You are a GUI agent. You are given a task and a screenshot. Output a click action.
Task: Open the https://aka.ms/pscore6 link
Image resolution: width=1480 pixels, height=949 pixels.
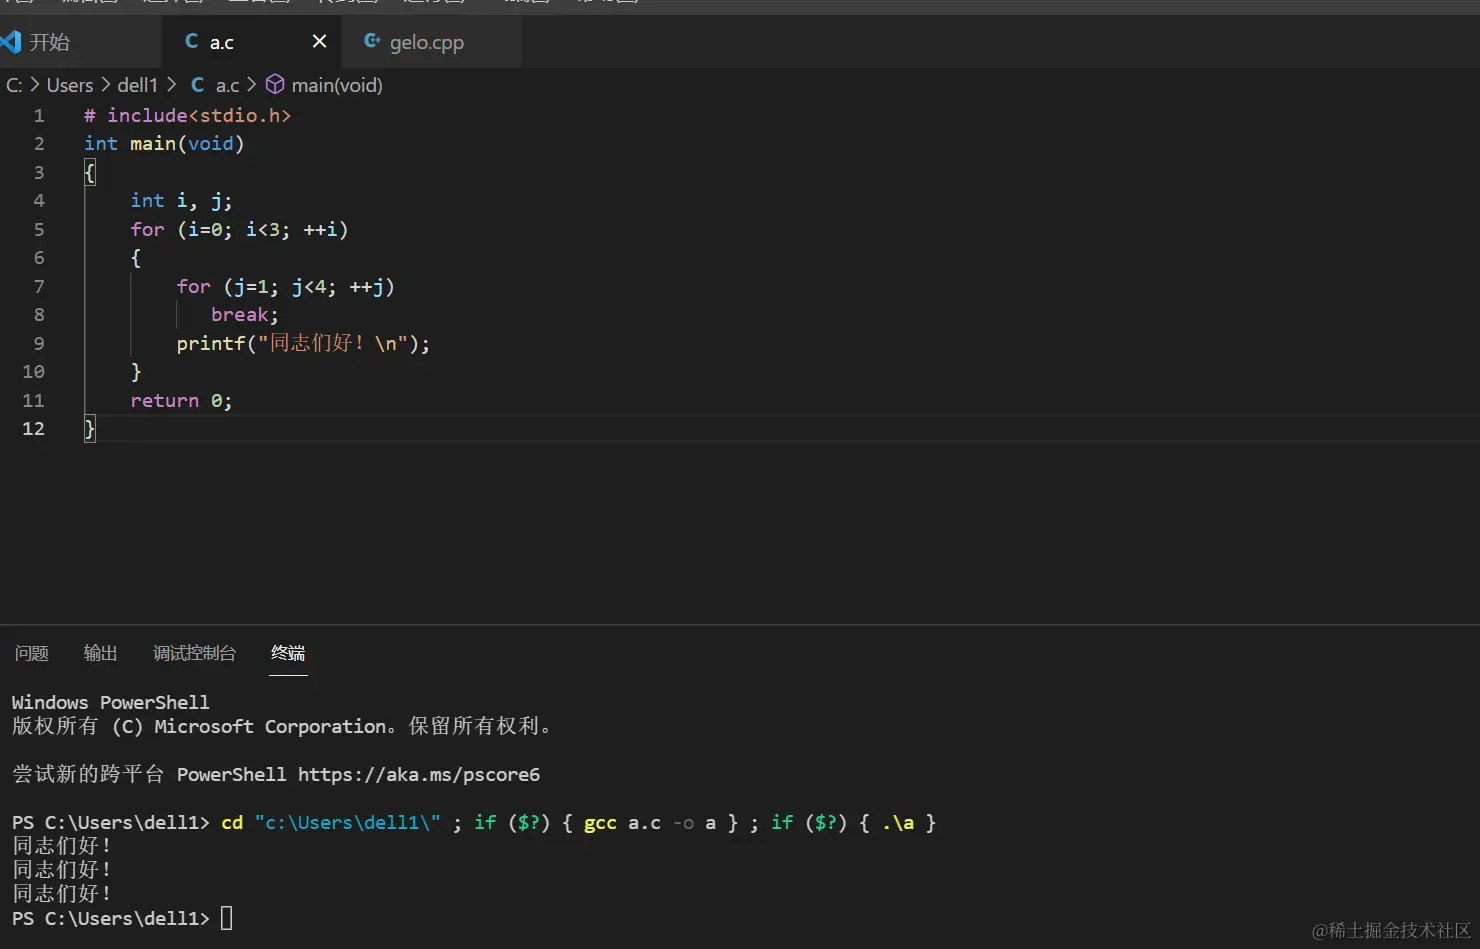pyautogui.click(x=419, y=774)
